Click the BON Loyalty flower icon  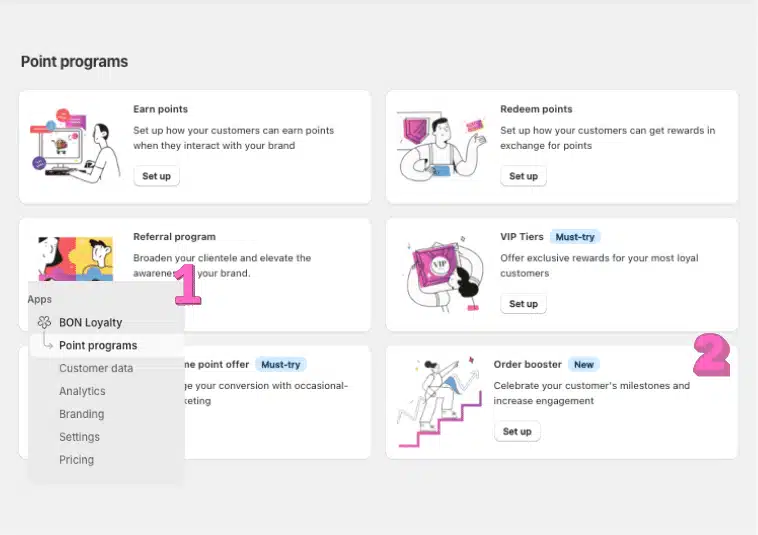[x=44, y=322]
